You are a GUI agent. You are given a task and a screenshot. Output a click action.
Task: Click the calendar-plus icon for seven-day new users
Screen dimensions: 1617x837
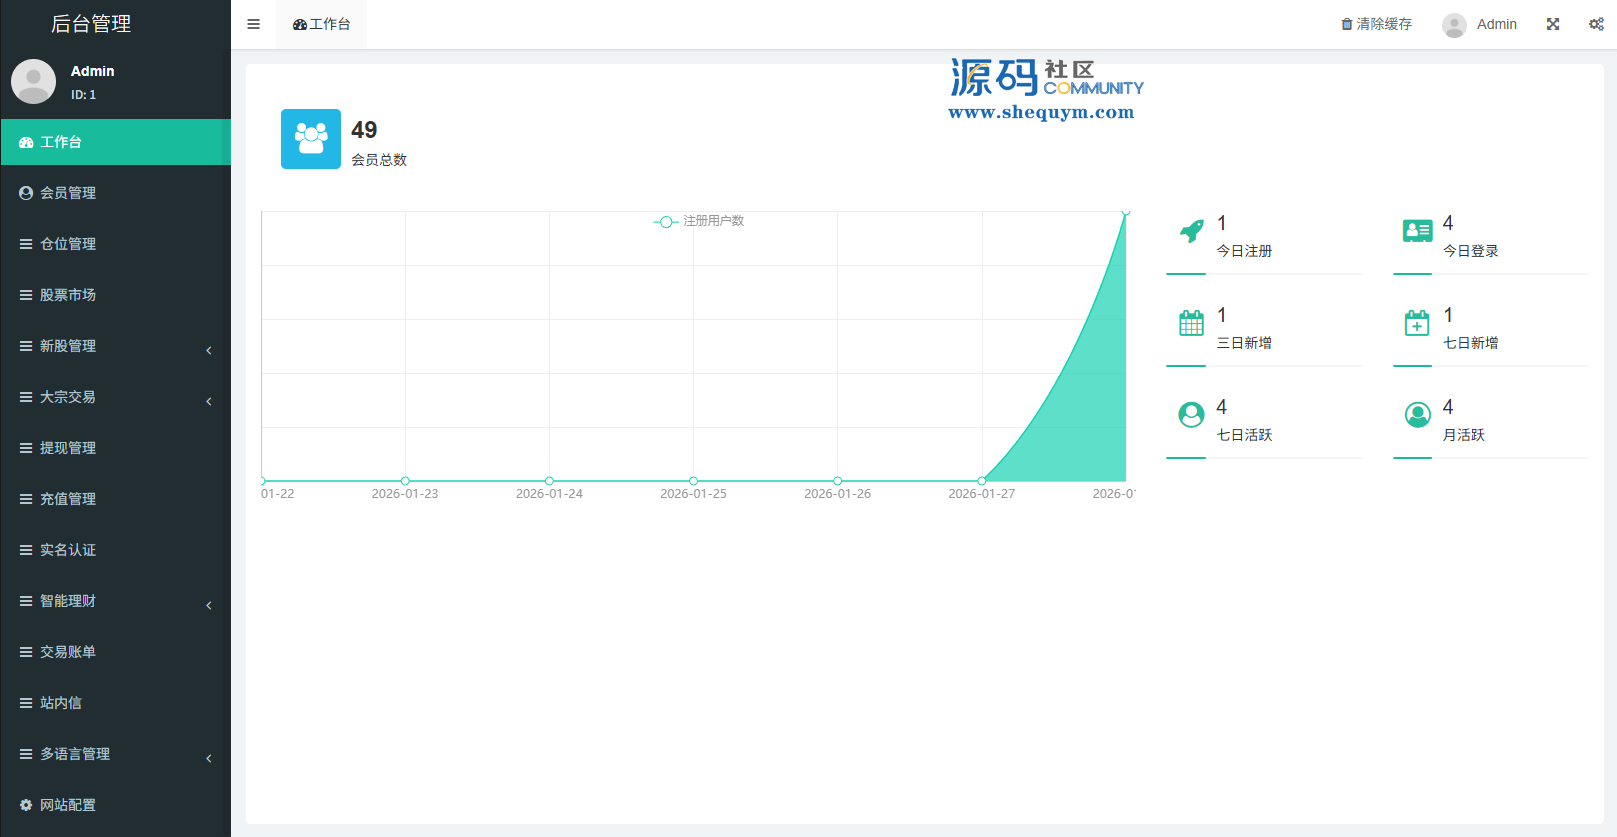point(1417,323)
